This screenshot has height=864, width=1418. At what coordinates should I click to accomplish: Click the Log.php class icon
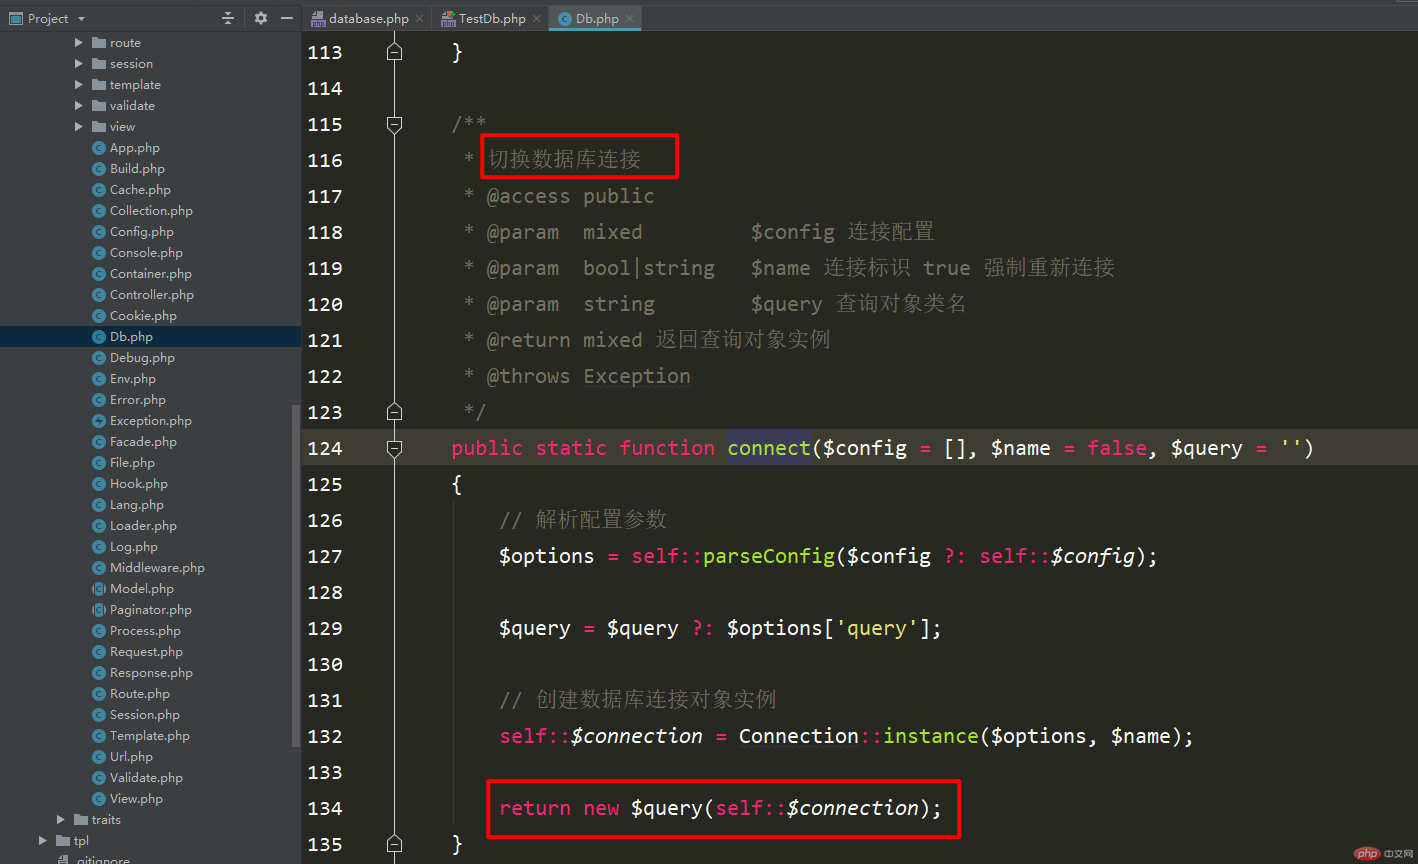(x=99, y=547)
